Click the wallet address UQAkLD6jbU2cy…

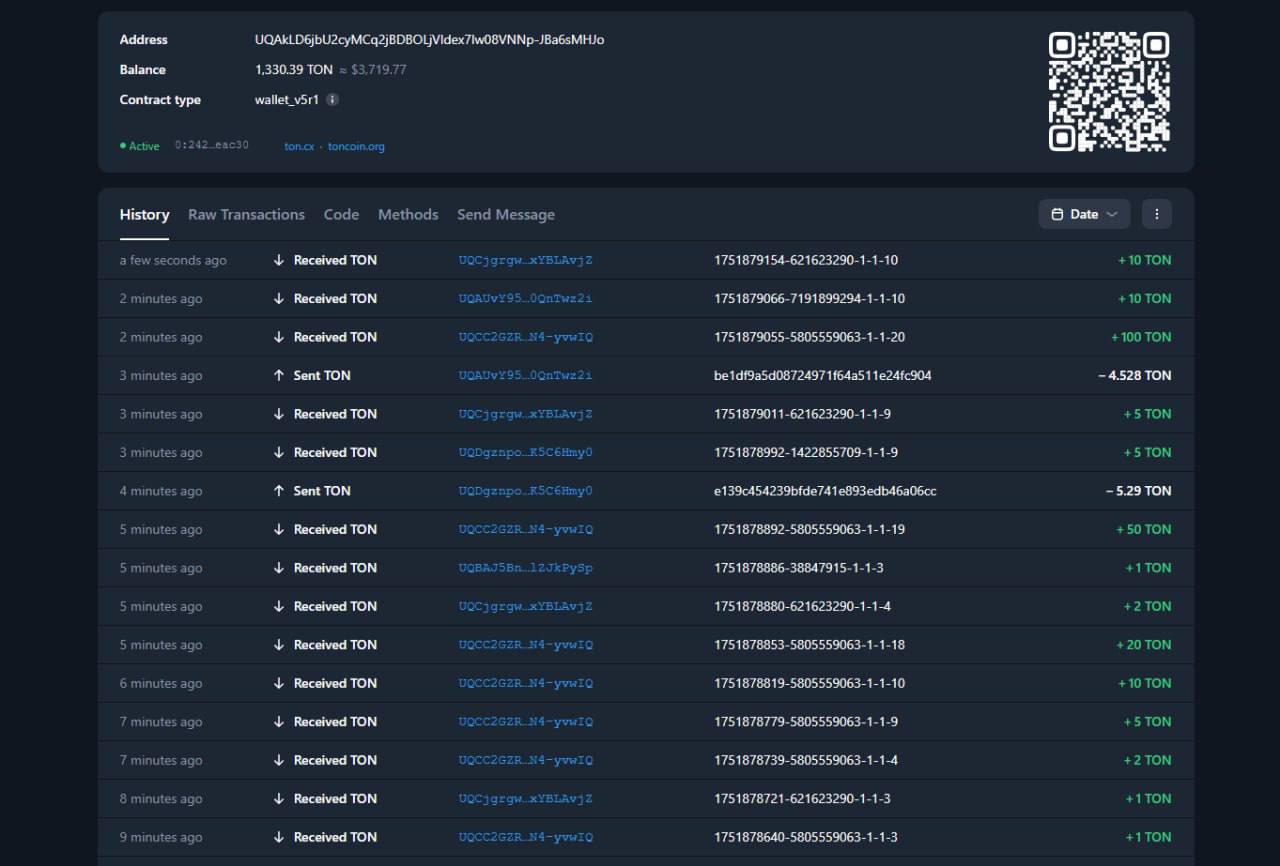(429, 40)
